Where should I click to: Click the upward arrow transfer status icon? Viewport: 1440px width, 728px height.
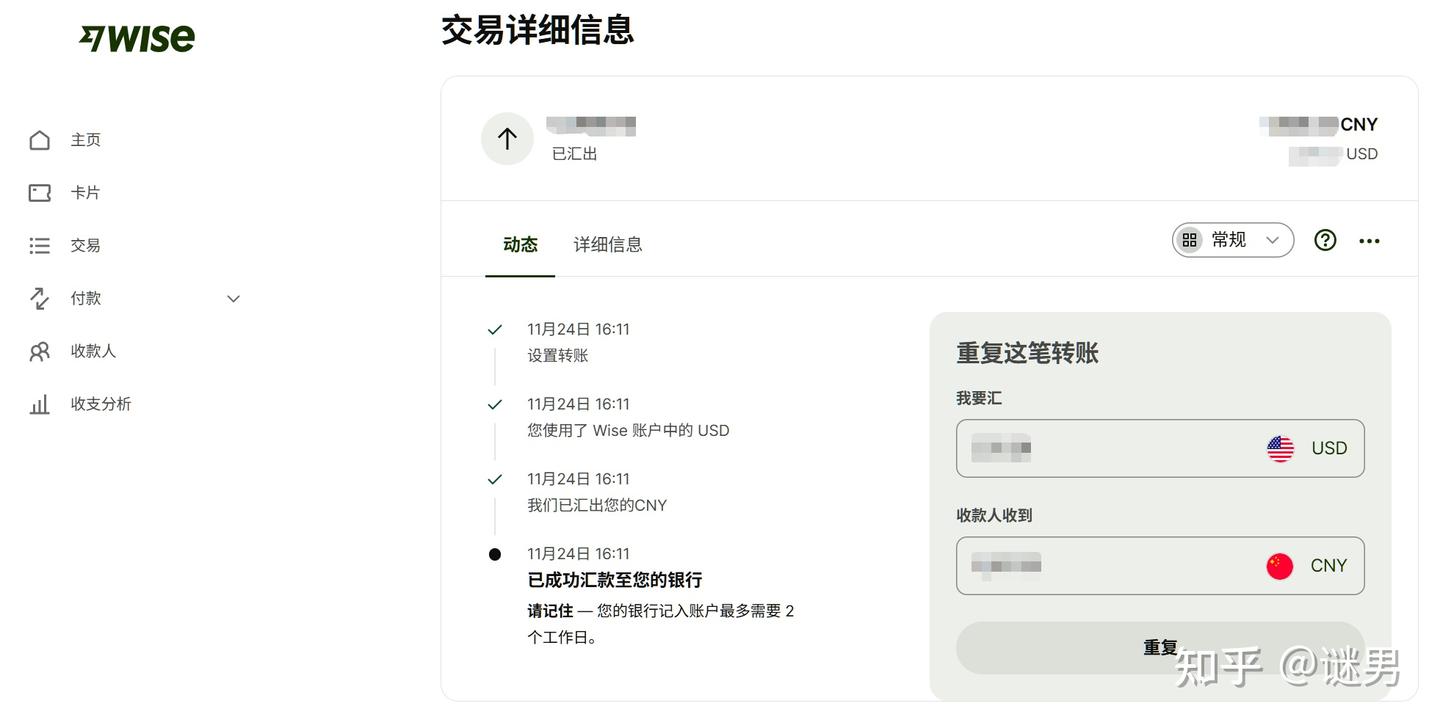[507, 139]
